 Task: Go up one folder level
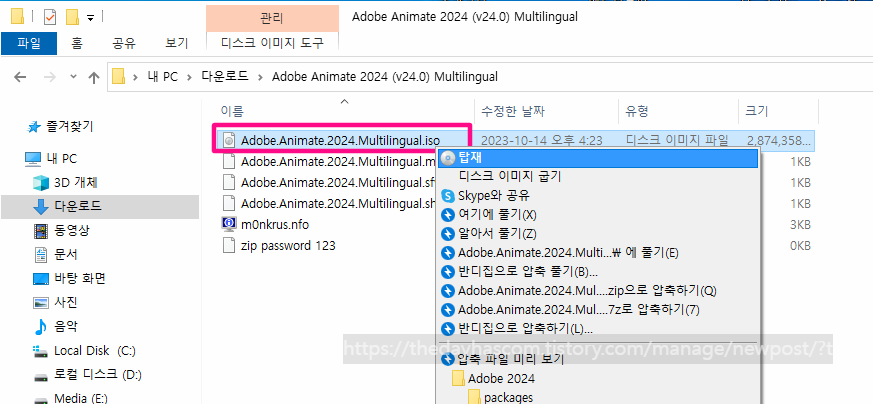point(94,77)
